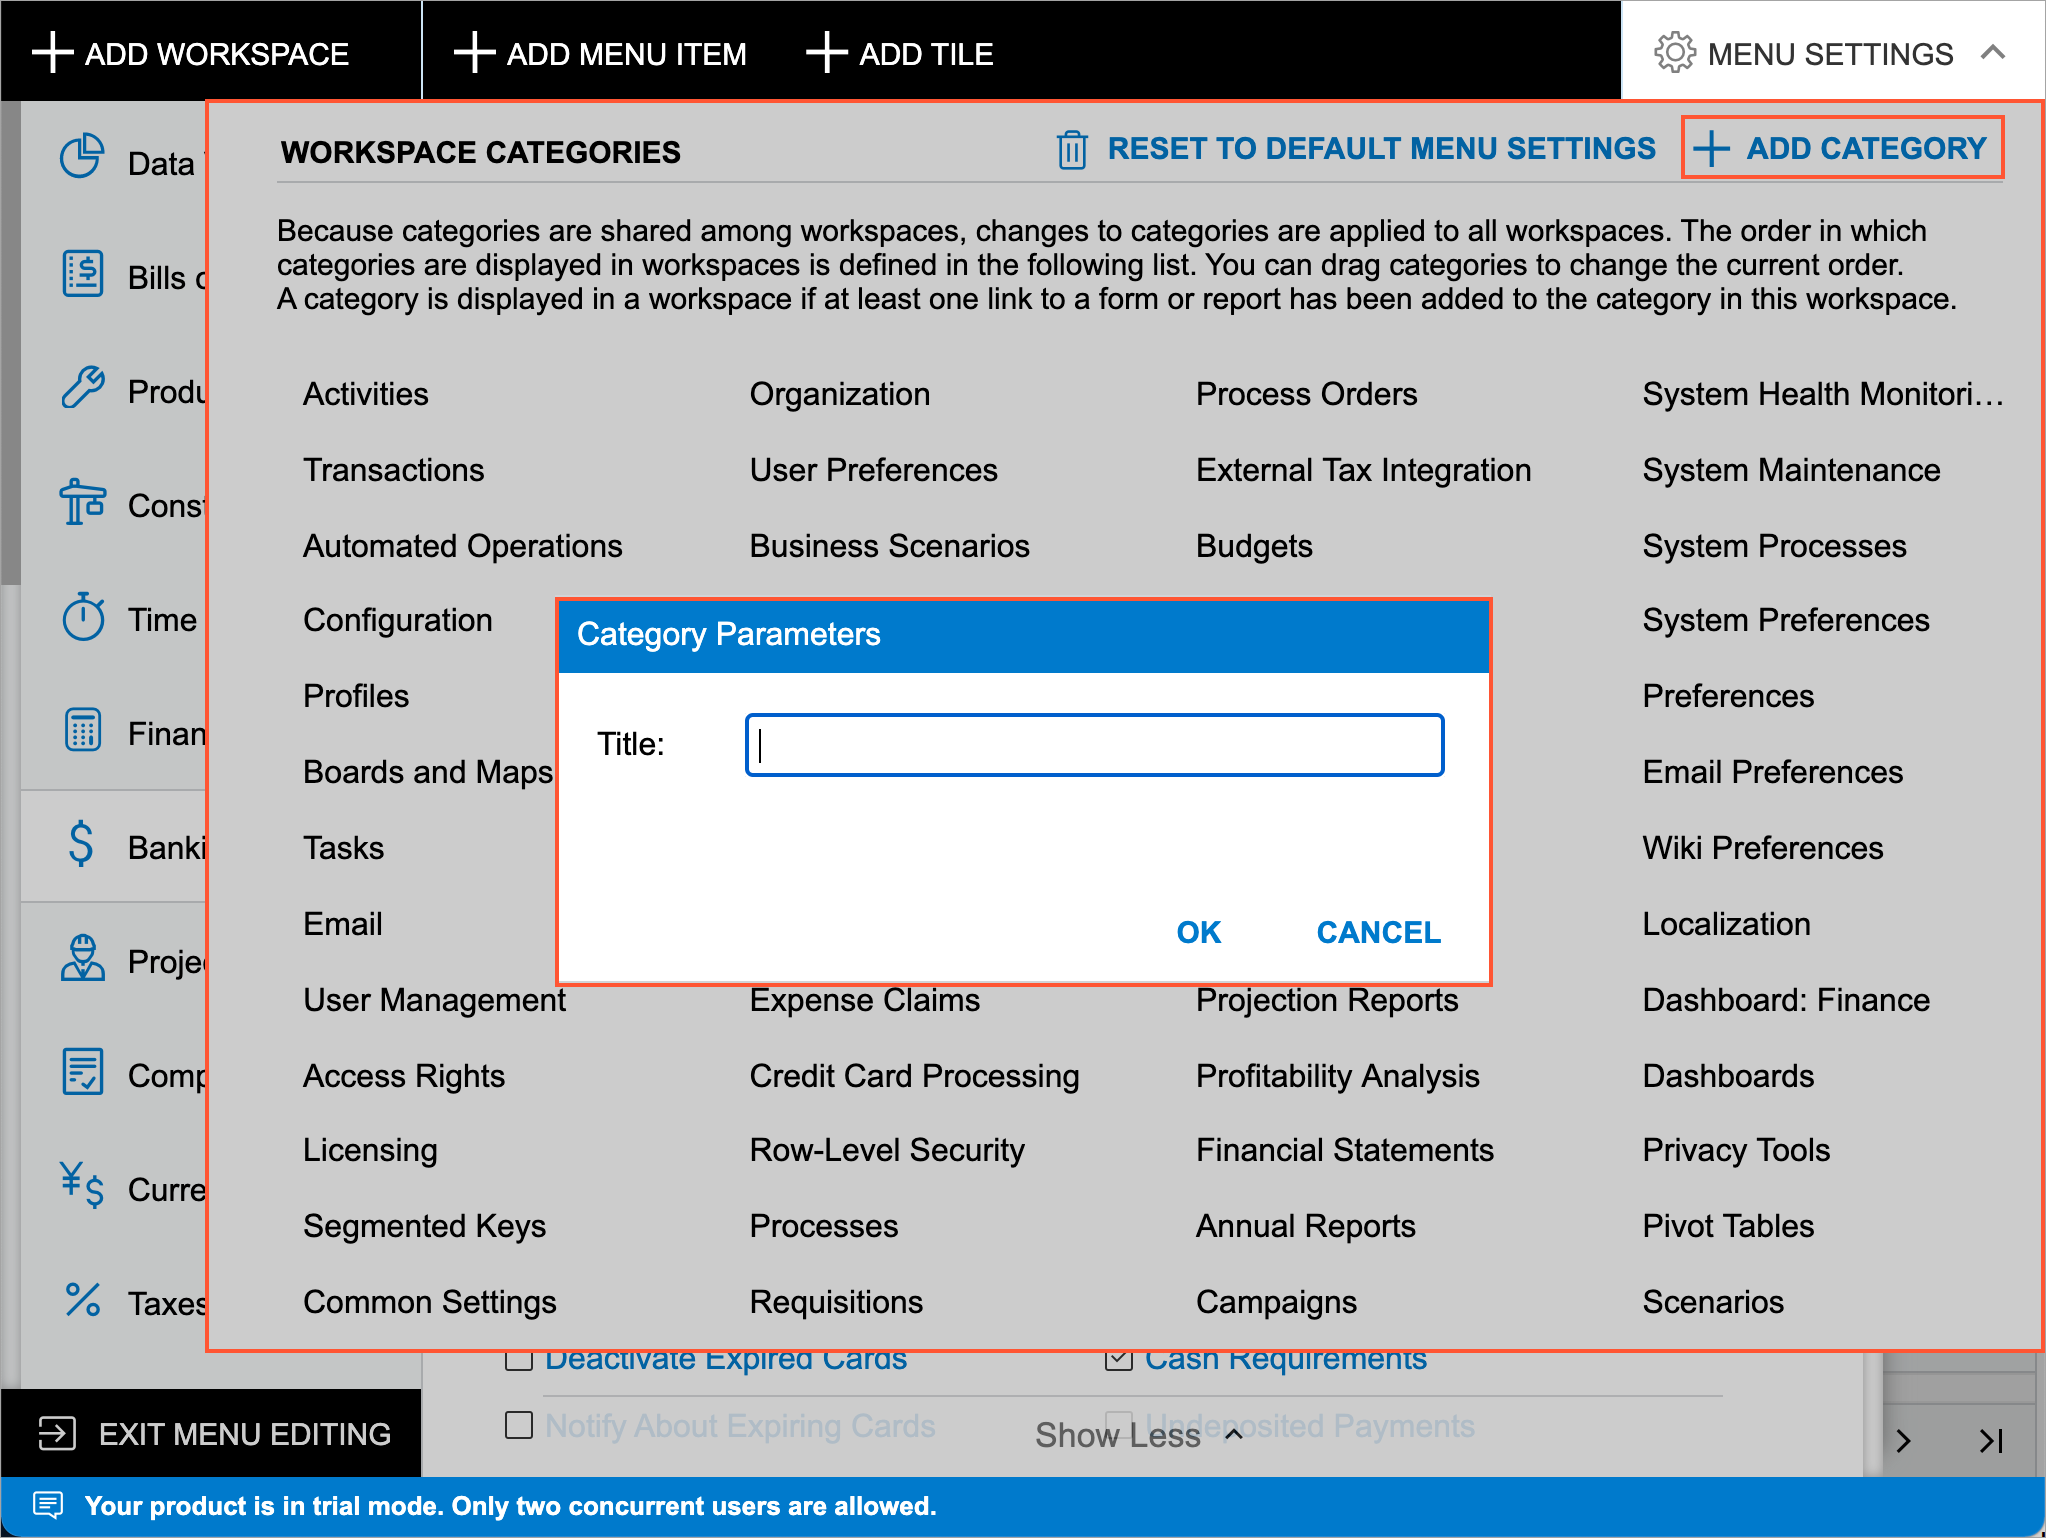This screenshot has height=1538, width=2046.
Task: Click the Banking dollar sign icon
Action: pyautogui.click(x=82, y=845)
